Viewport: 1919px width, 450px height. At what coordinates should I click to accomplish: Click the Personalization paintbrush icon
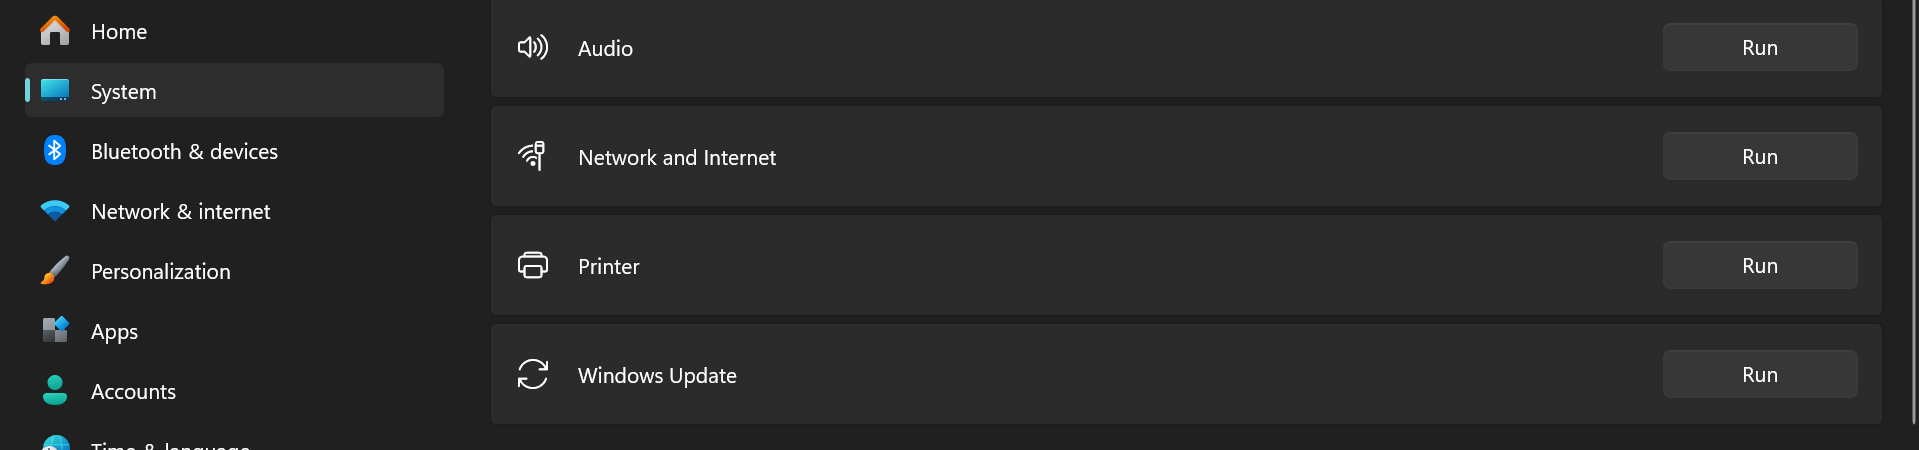tap(55, 271)
